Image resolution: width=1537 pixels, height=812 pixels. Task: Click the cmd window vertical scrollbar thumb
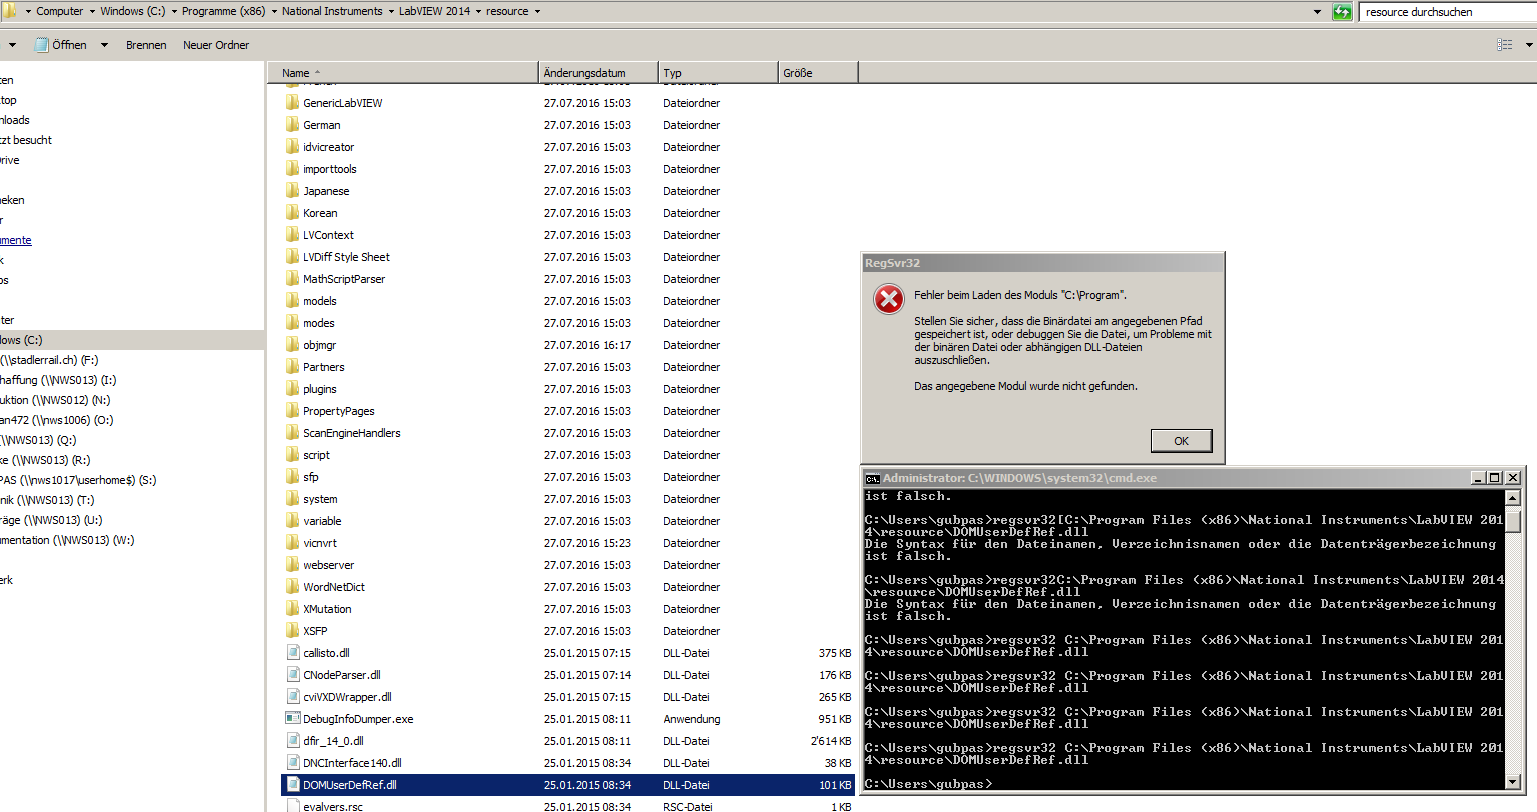point(1513,520)
